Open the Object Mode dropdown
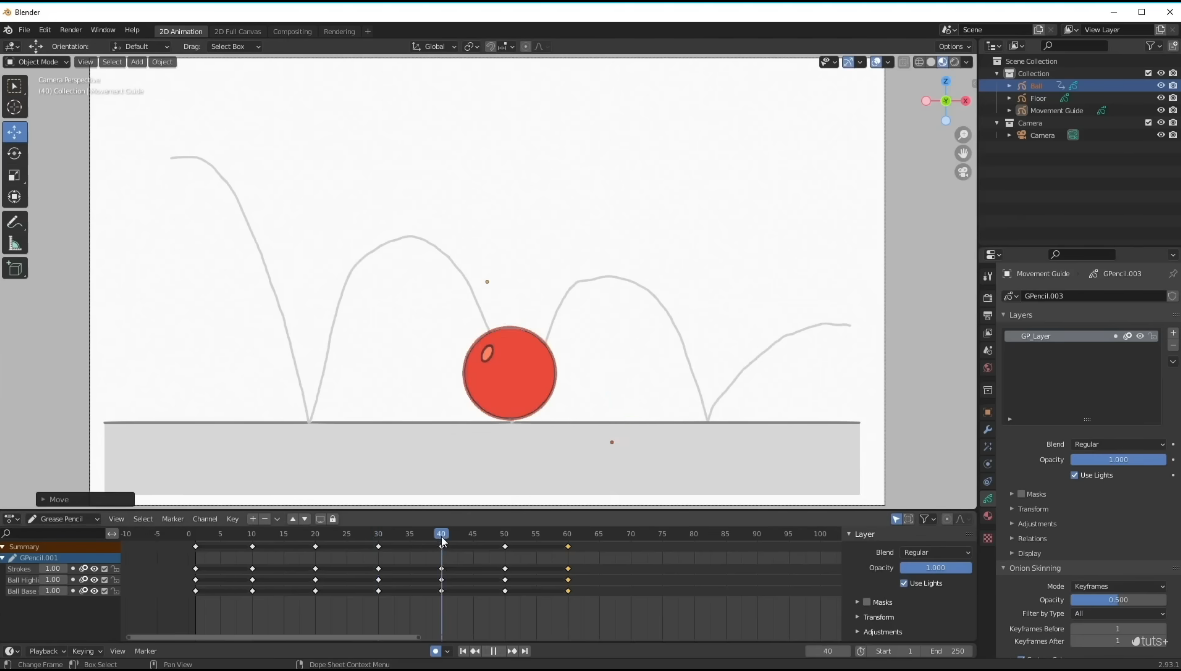 point(37,62)
